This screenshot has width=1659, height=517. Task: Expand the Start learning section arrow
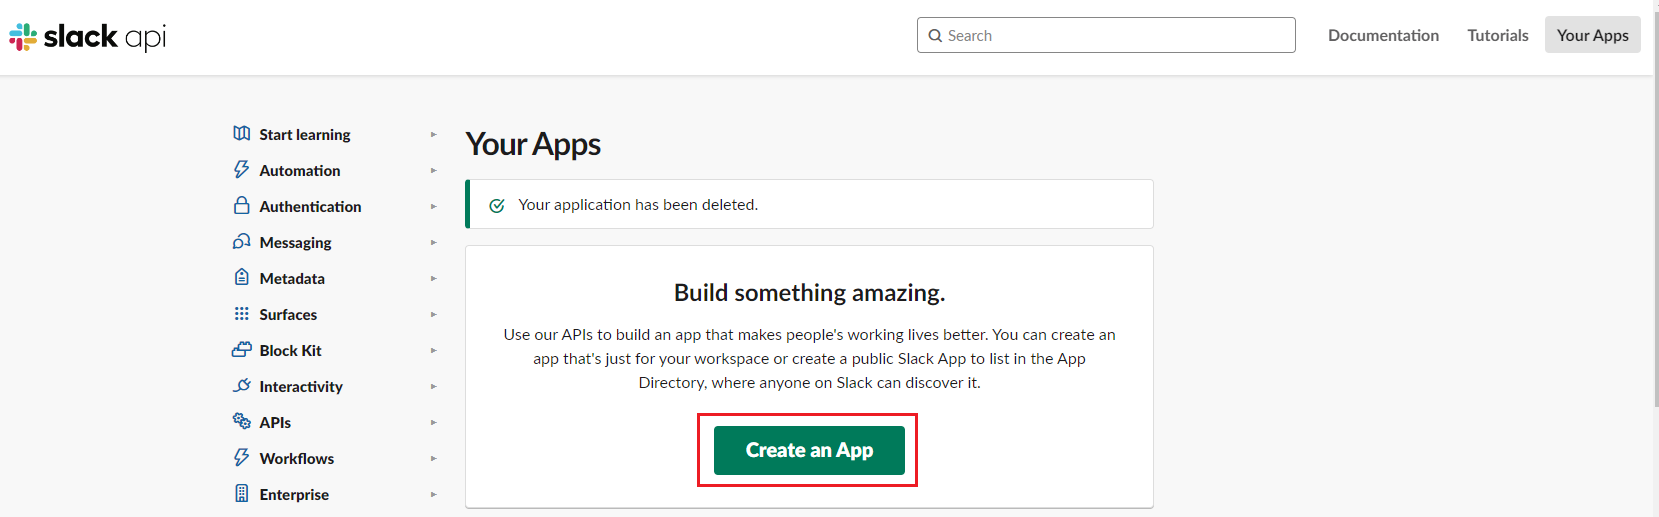[x=433, y=134]
